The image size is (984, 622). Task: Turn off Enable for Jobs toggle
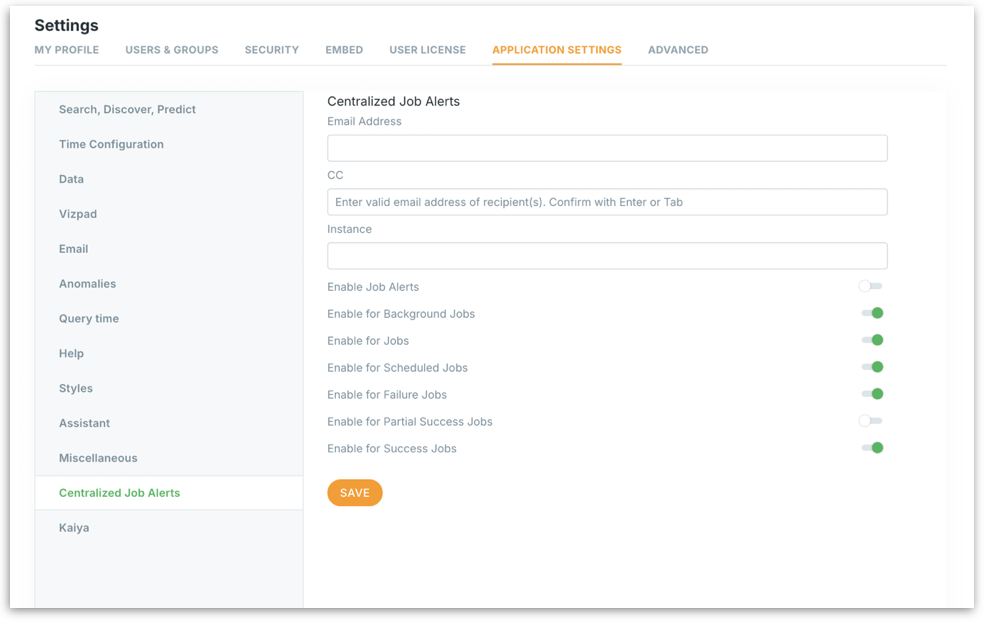(x=871, y=341)
